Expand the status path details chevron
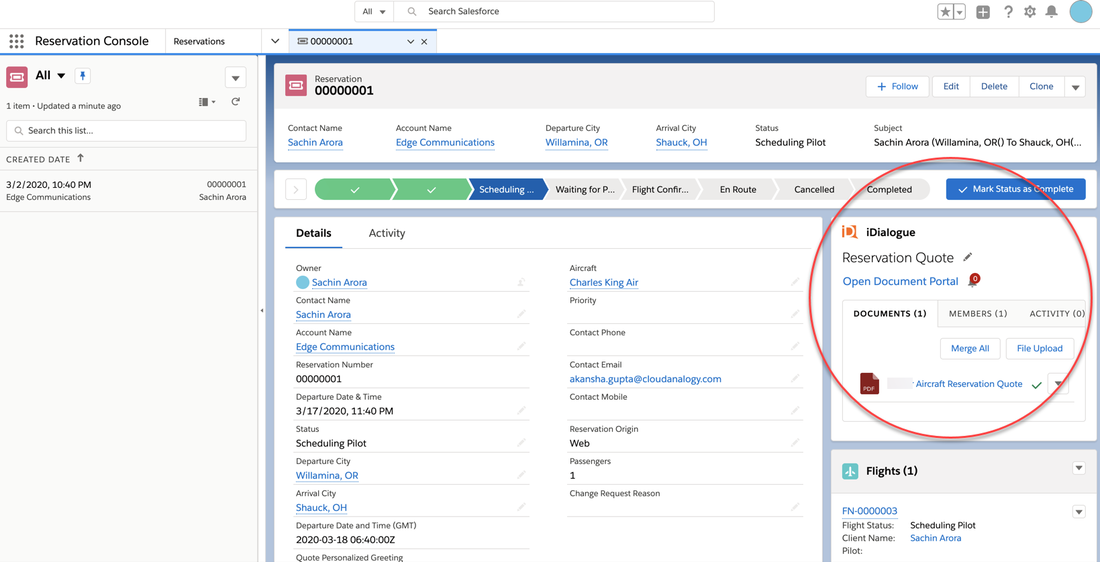 [296, 189]
